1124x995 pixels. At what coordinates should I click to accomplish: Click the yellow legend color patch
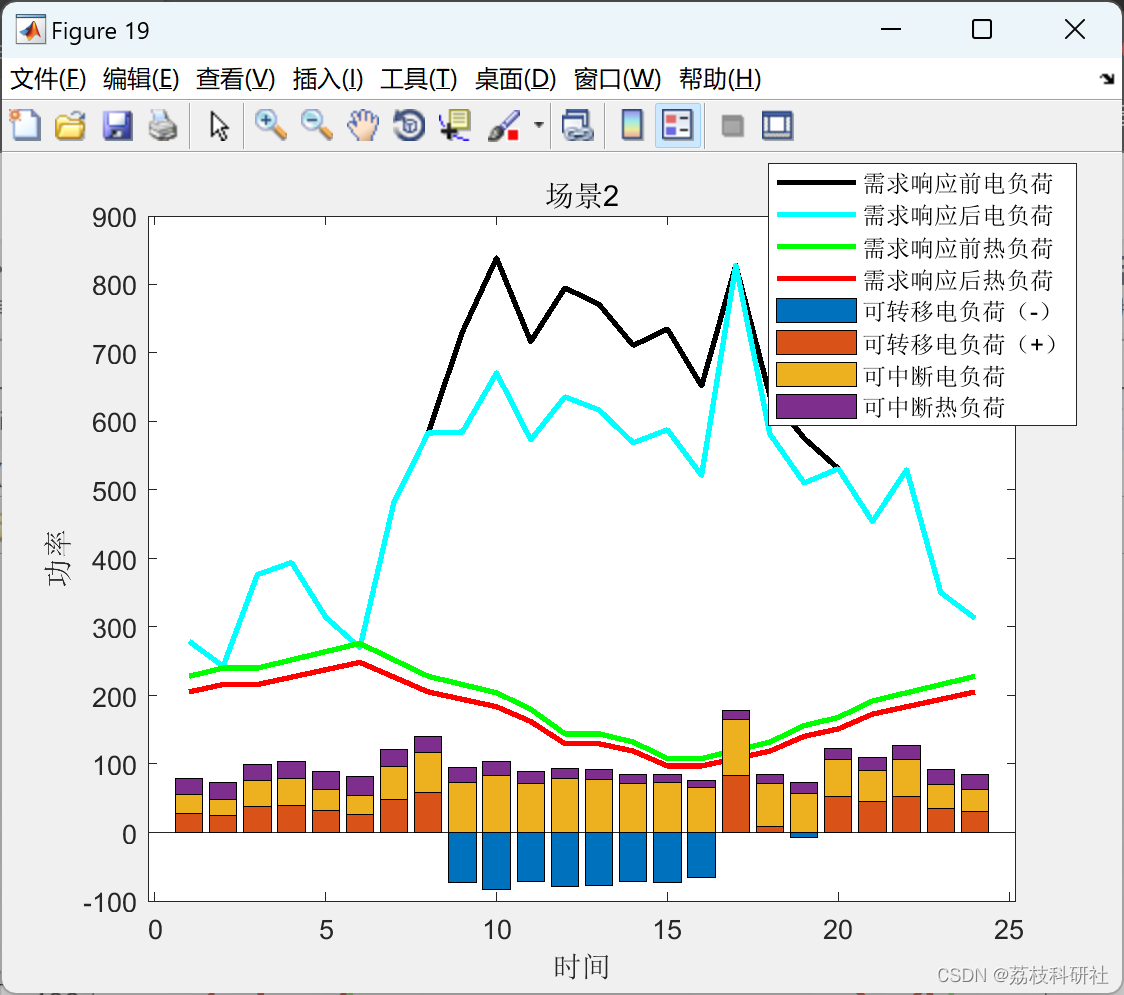click(x=816, y=374)
